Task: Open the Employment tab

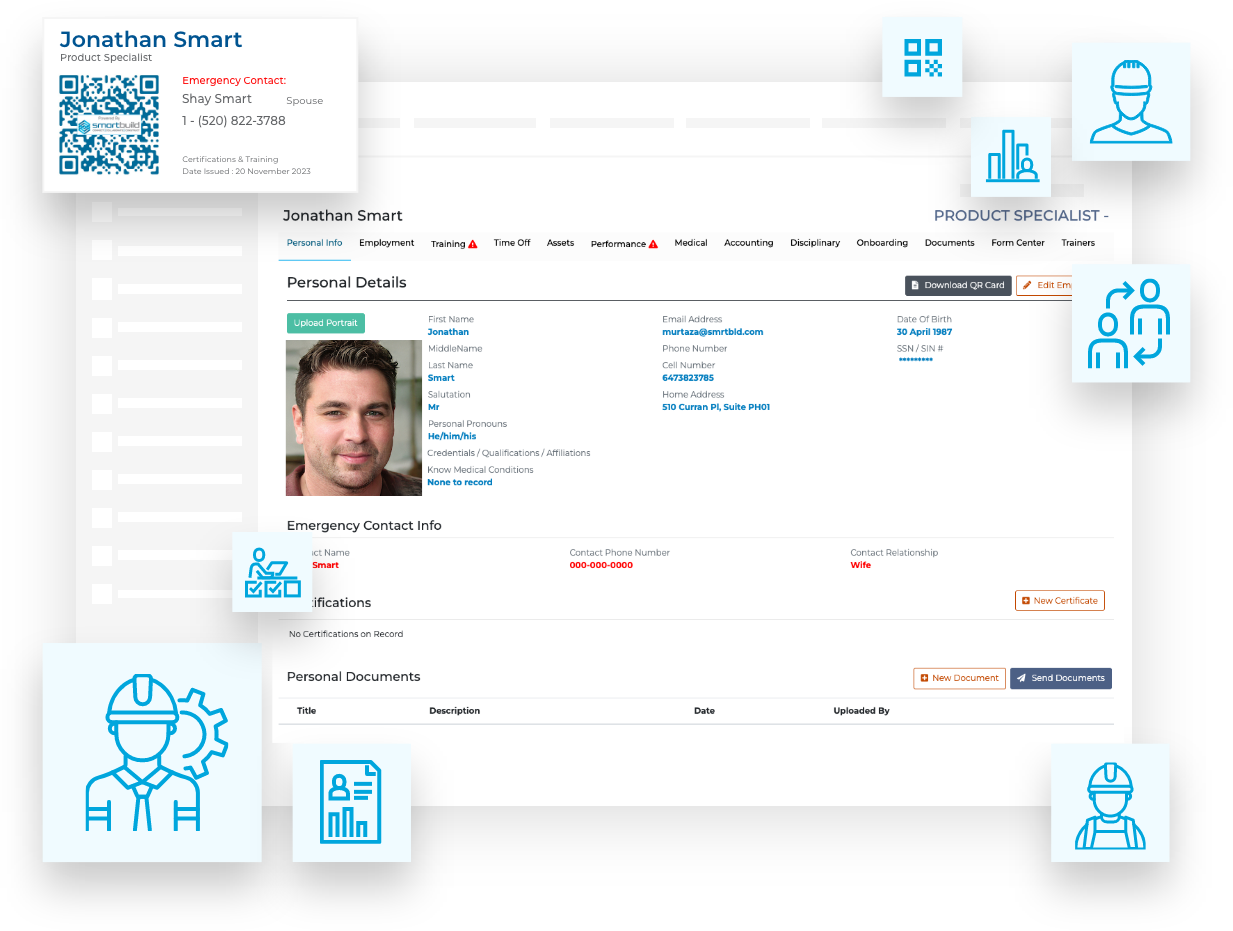Action: pos(386,243)
